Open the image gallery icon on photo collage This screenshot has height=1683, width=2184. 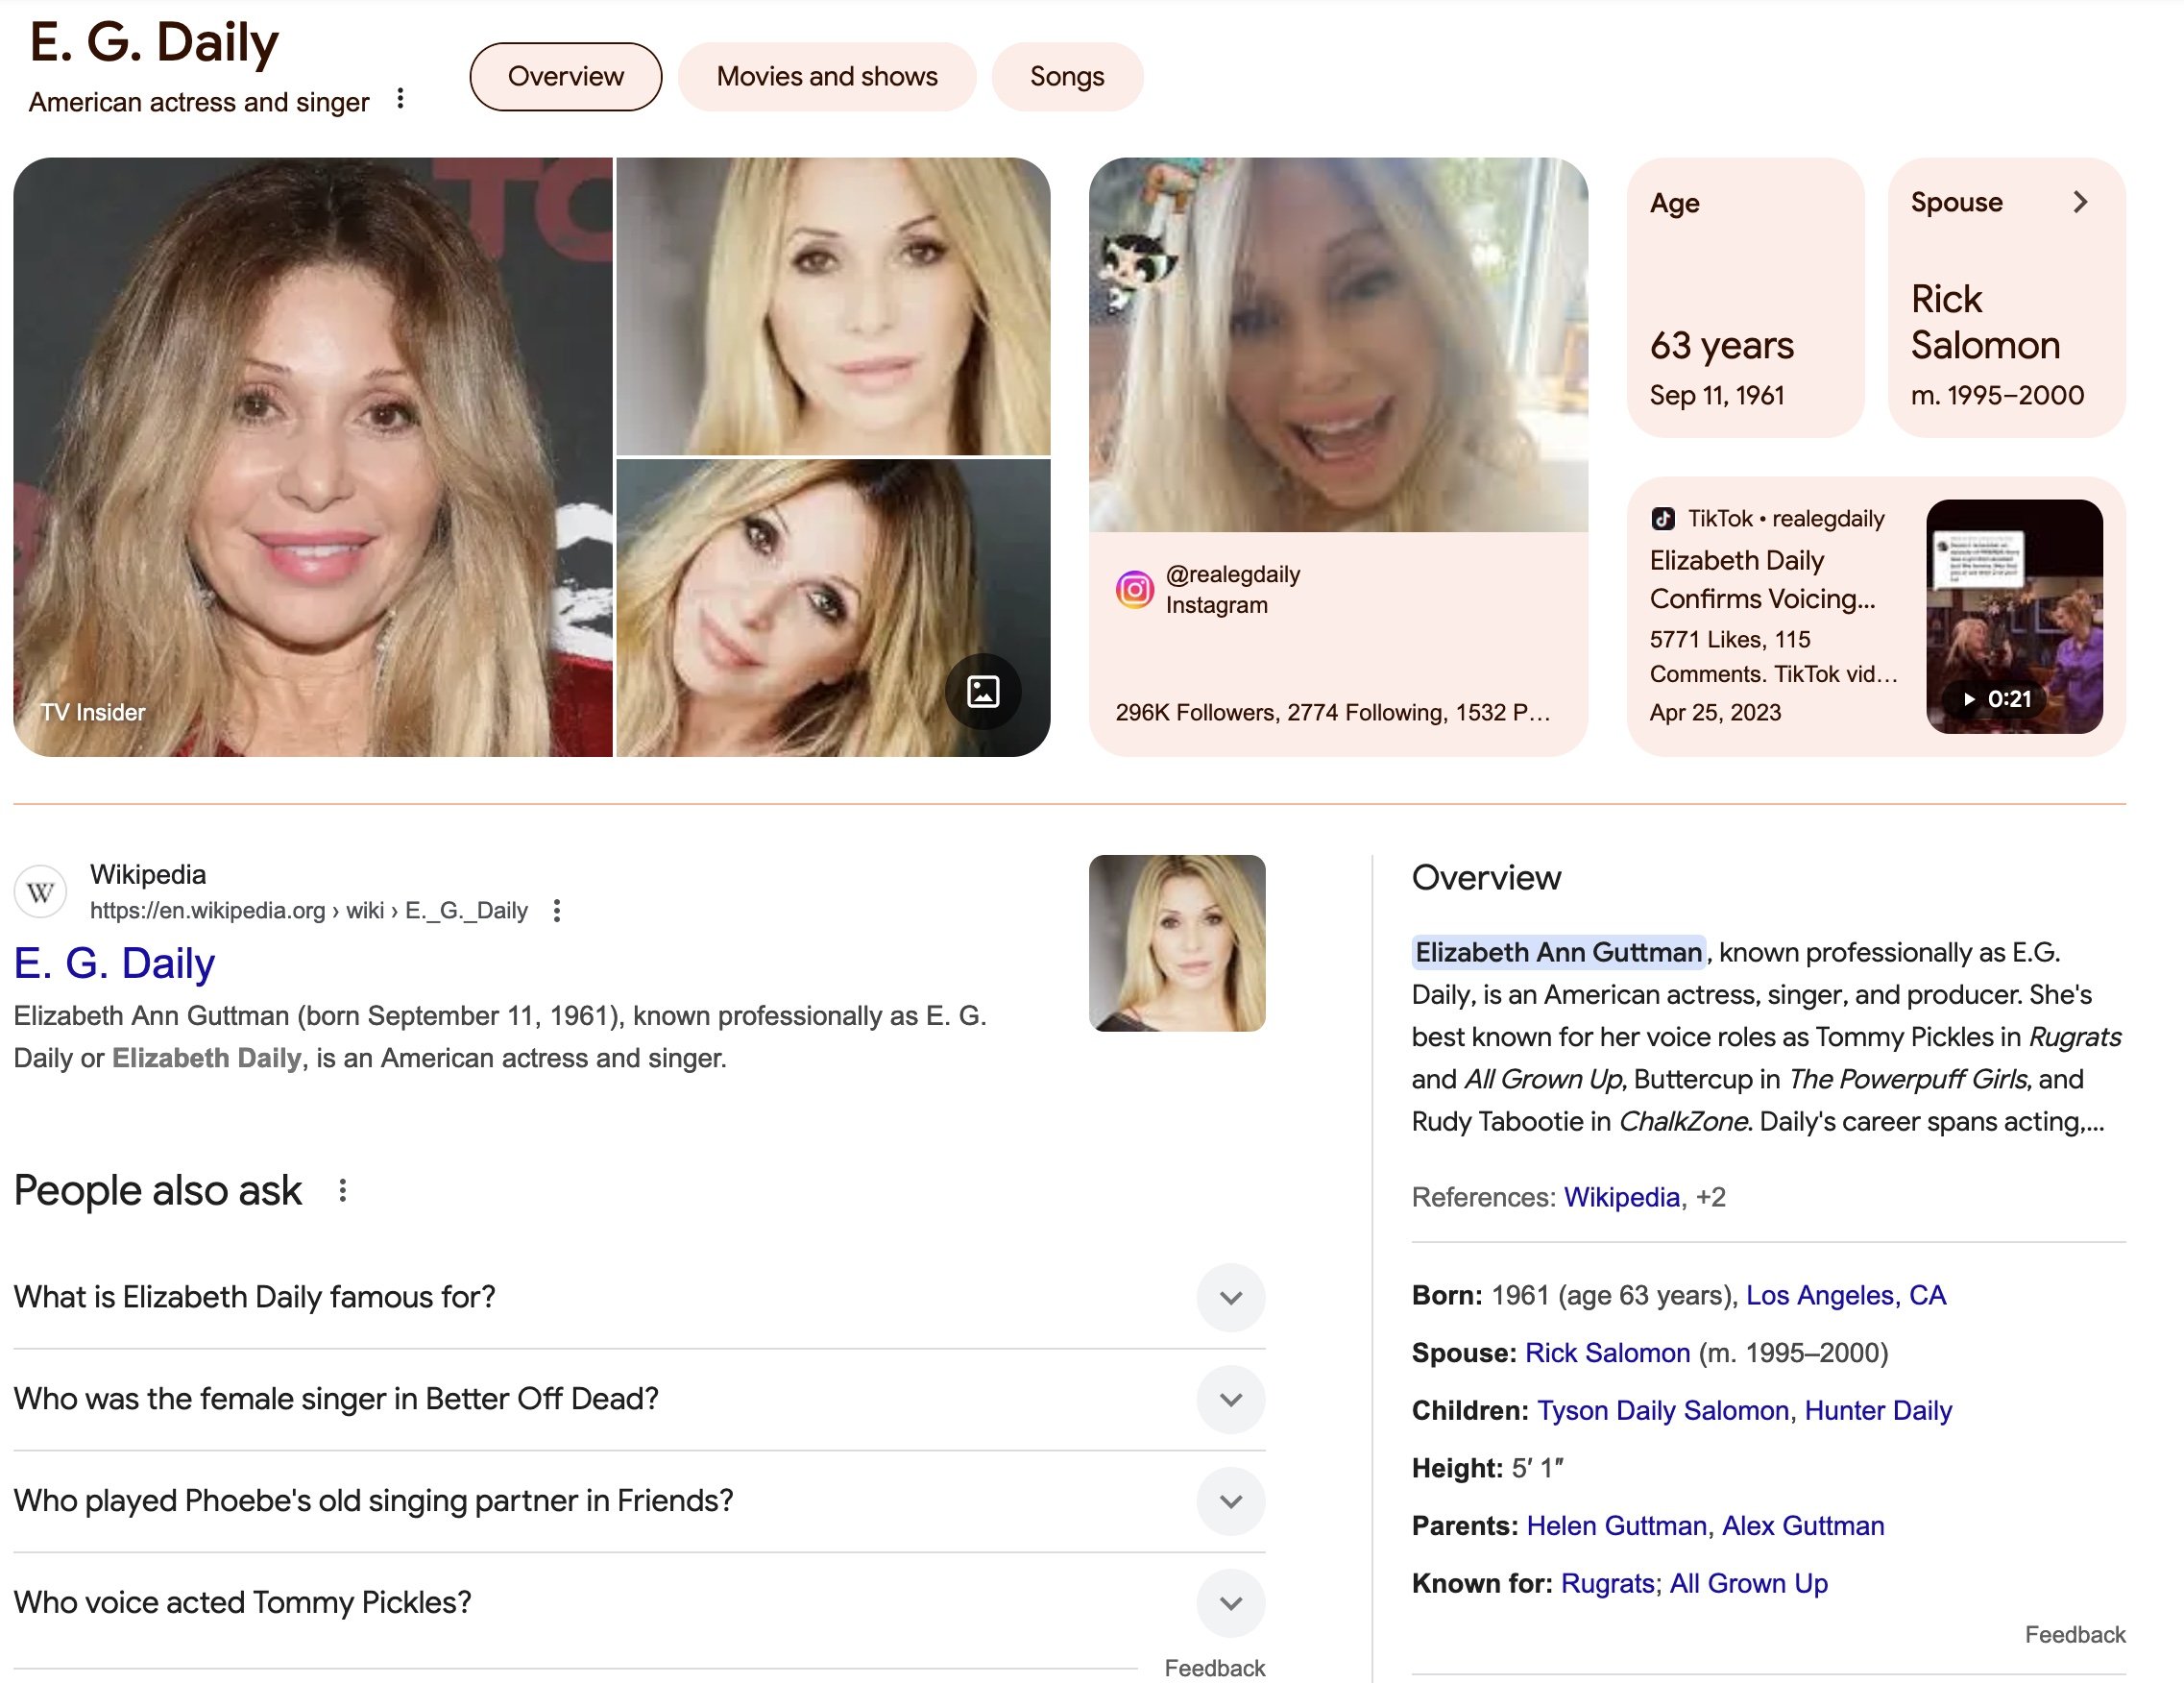pyautogui.click(x=983, y=692)
